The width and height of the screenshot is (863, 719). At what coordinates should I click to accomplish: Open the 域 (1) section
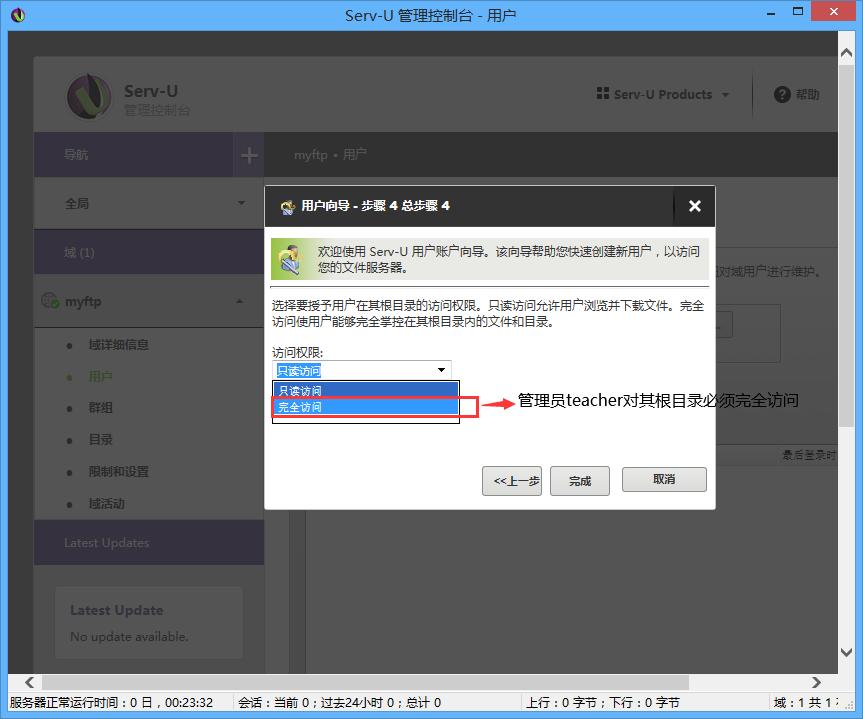[x=149, y=252]
